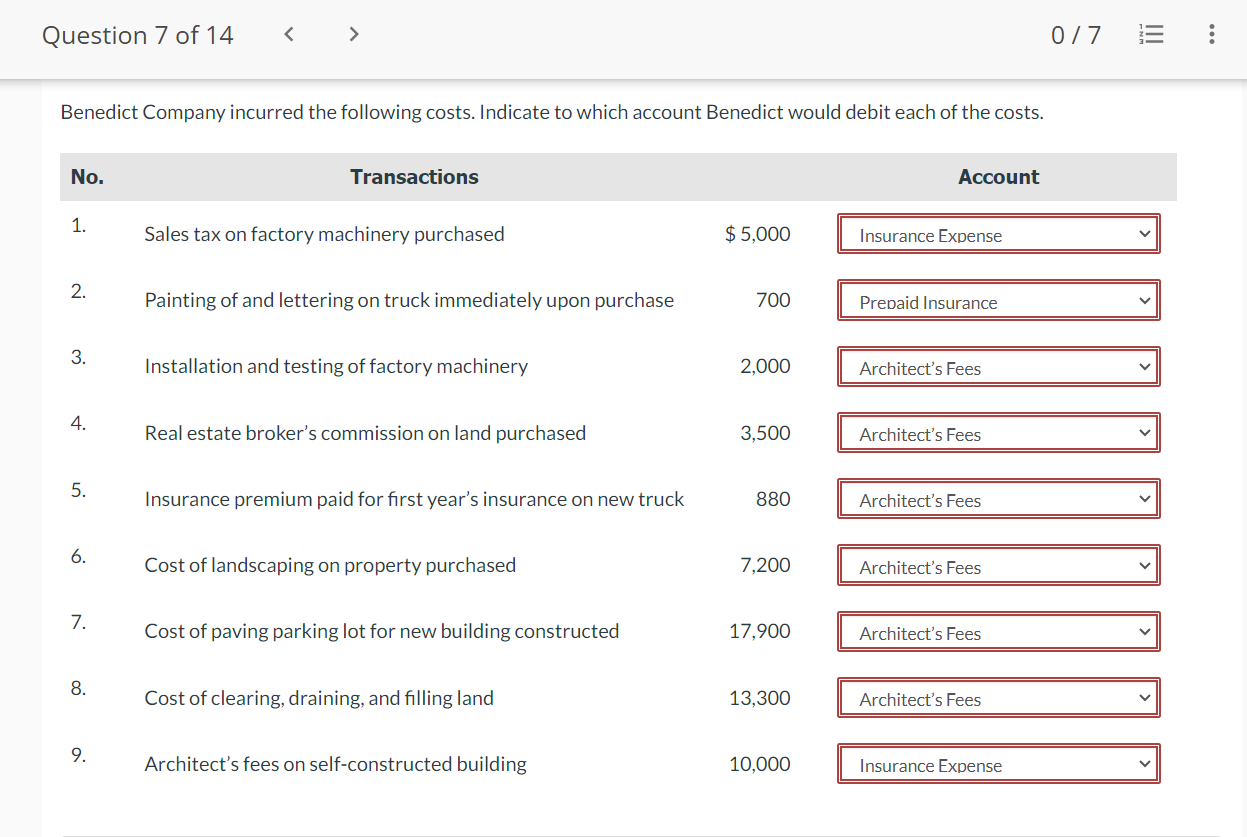The image size is (1247, 837).
Task: Select a new account for the insurance premium row
Action: [x=998, y=498]
